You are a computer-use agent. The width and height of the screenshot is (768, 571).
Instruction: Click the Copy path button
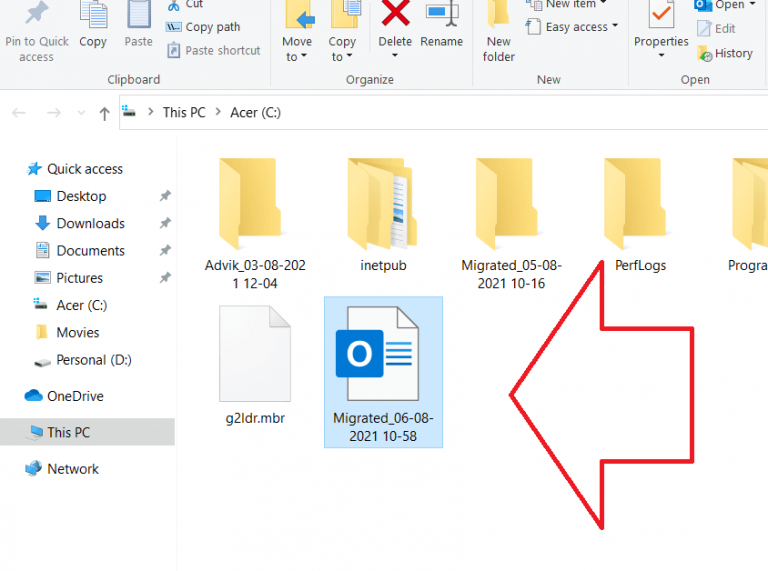click(203, 27)
